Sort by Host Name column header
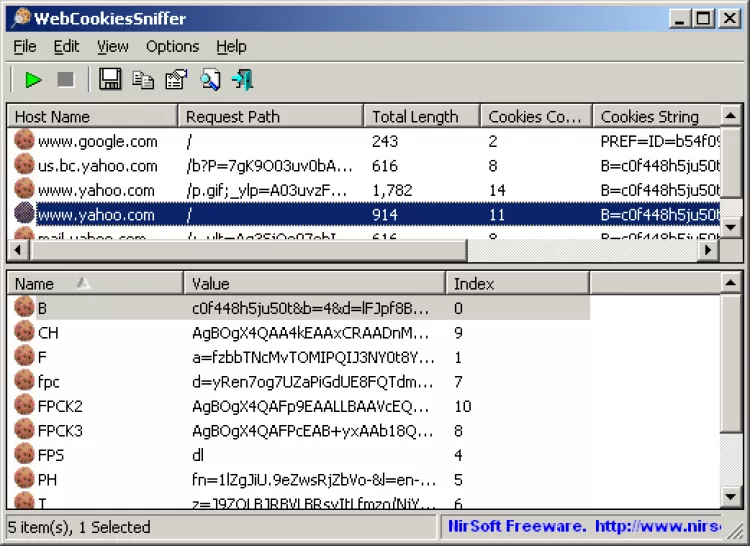The width and height of the screenshot is (750, 546). [92, 117]
